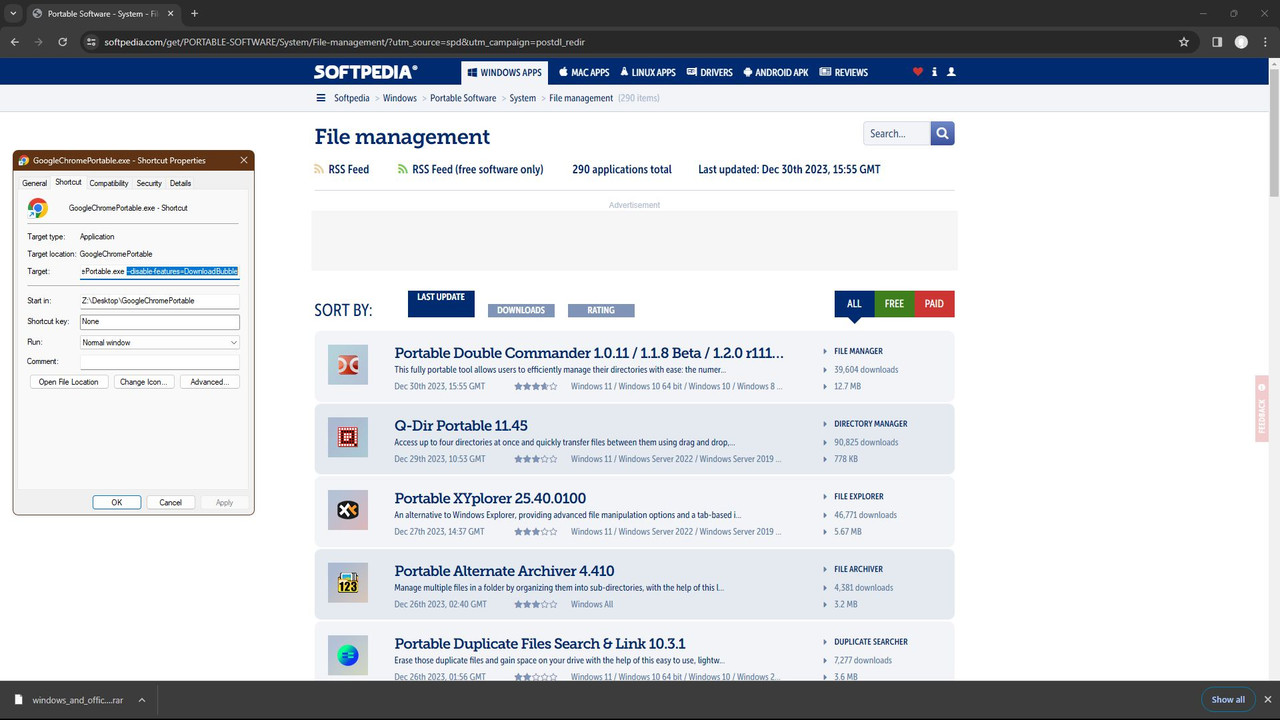Image resolution: width=1280 pixels, height=720 pixels.
Task: Sort list by Downloads
Action: tap(521, 310)
